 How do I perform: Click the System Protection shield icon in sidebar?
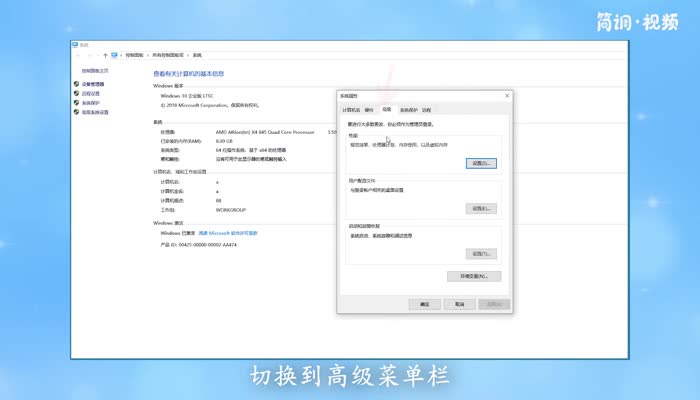(77, 103)
